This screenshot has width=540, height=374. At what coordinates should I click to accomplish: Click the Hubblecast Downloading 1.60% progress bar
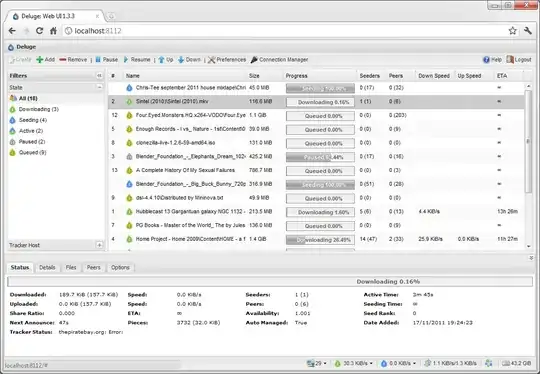[x=320, y=212]
